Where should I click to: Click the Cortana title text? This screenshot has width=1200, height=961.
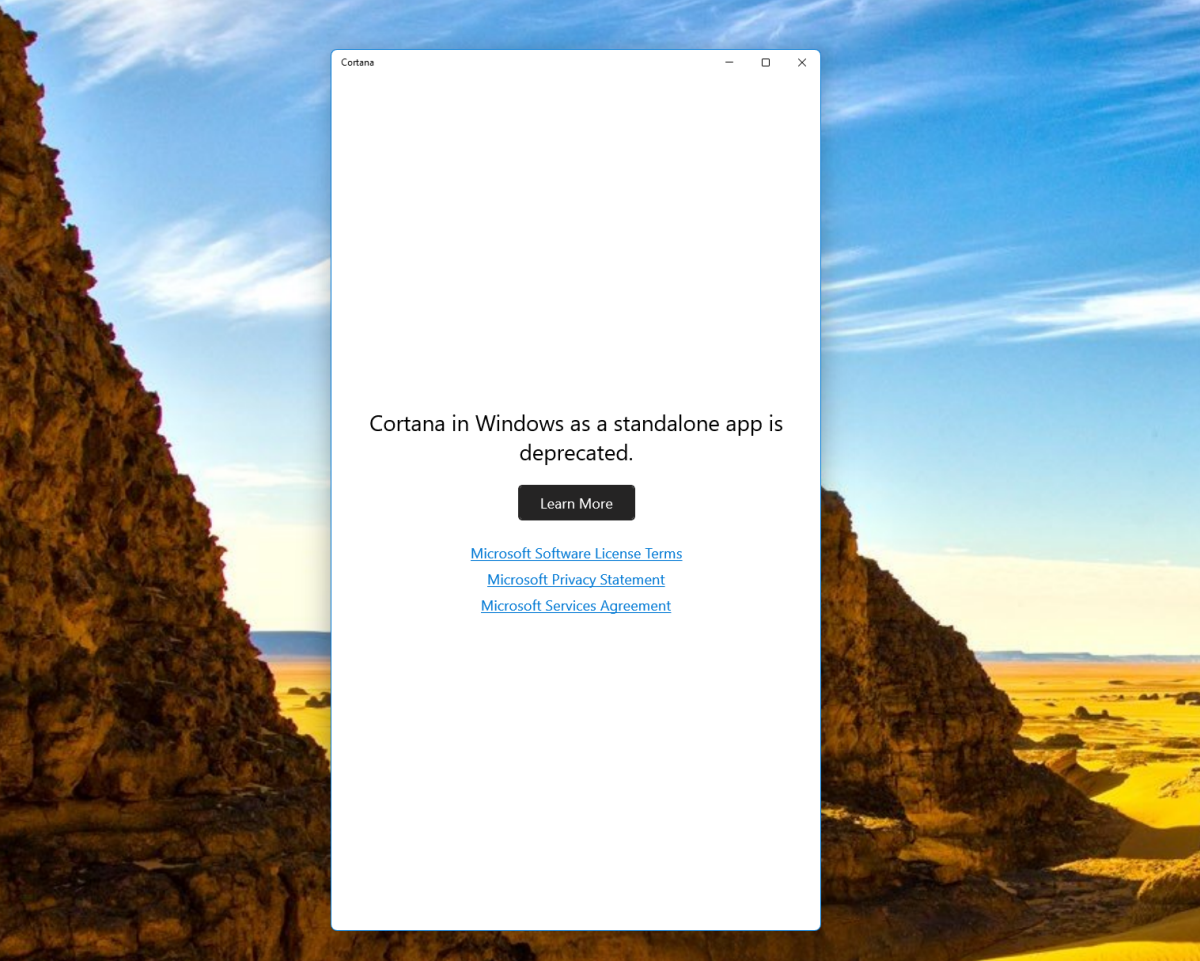tap(358, 62)
